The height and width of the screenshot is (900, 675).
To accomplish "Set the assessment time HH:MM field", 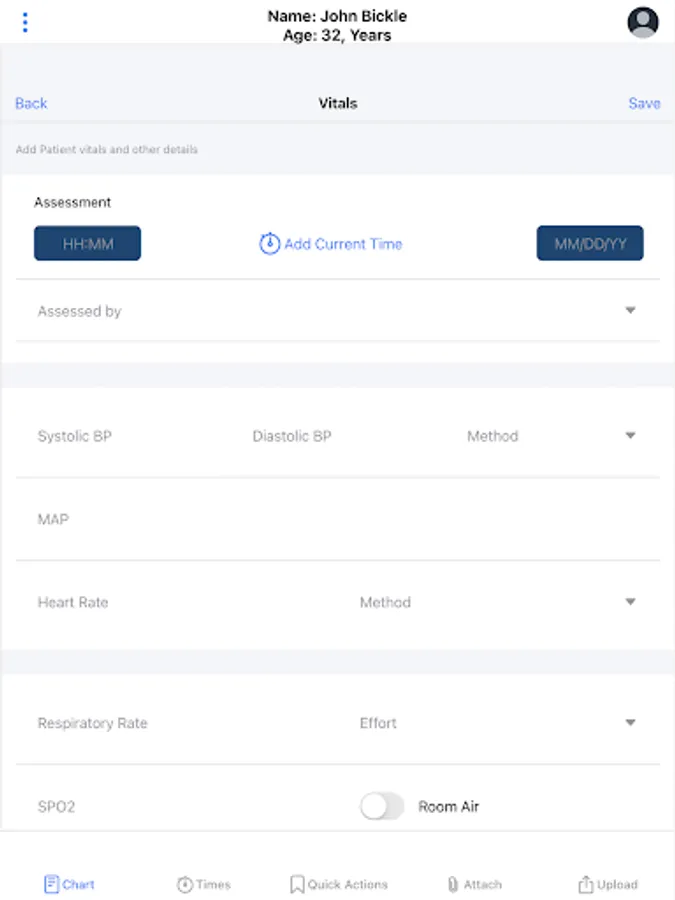I will pyautogui.click(x=88, y=243).
